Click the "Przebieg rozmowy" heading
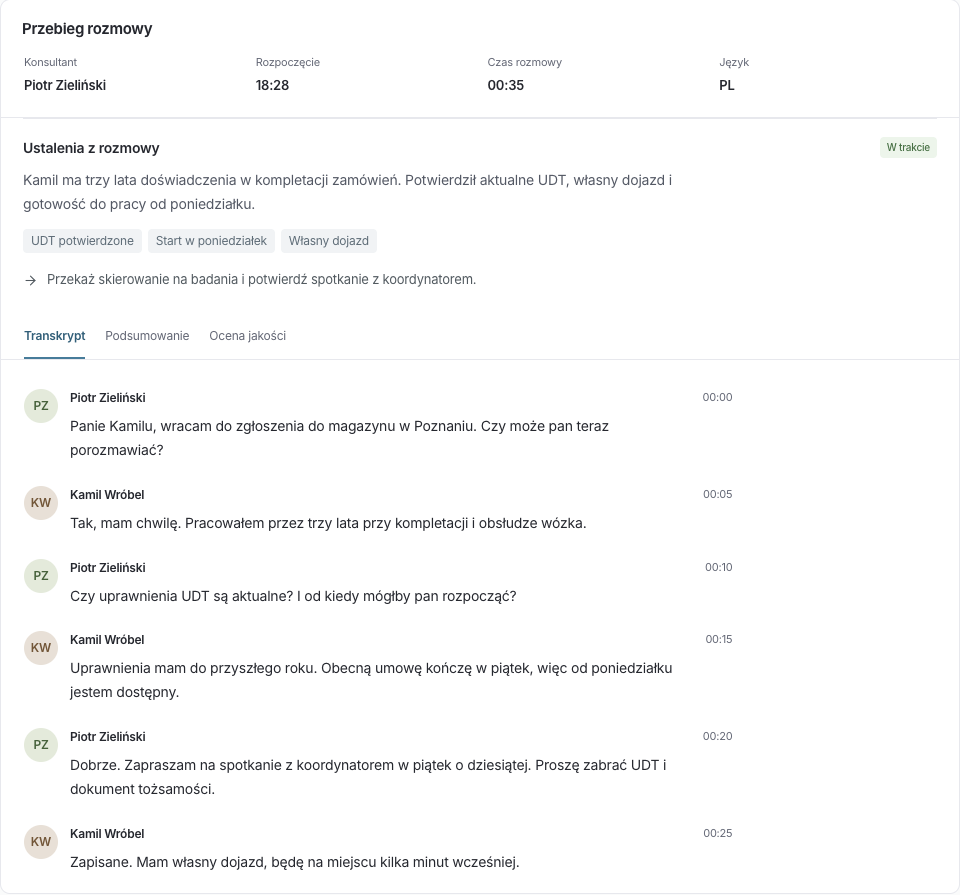Screen dimensions: 960x895 (87, 29)
